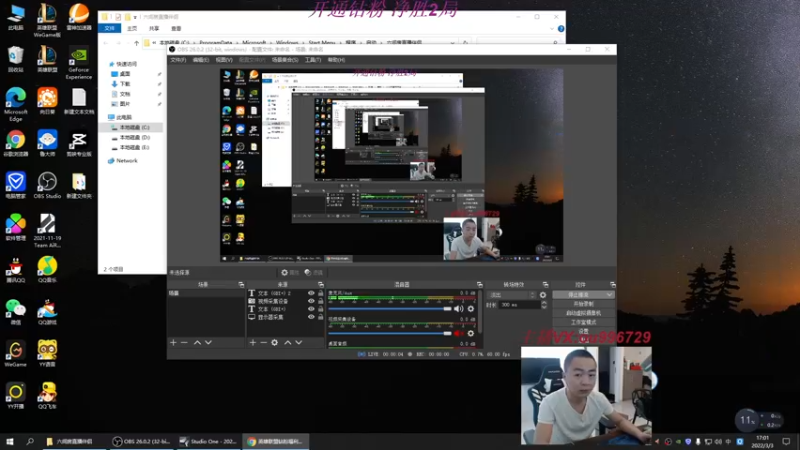
Task: Hide the 视频采集设备 source
Action: pos(311,301)
